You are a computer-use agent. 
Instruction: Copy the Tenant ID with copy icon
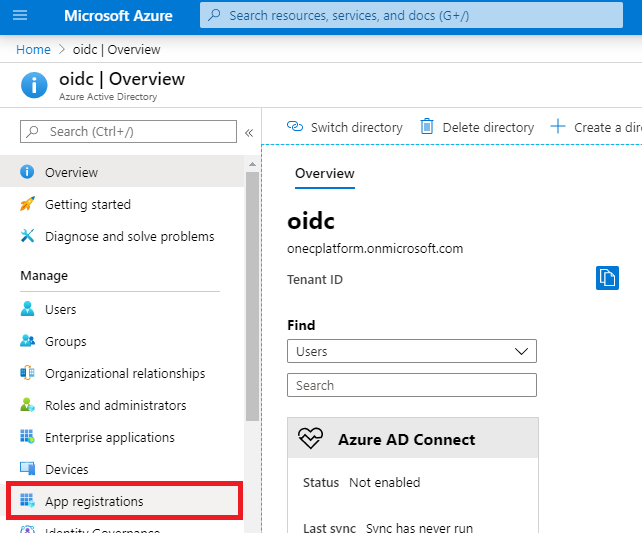click(x=607, y=278)
